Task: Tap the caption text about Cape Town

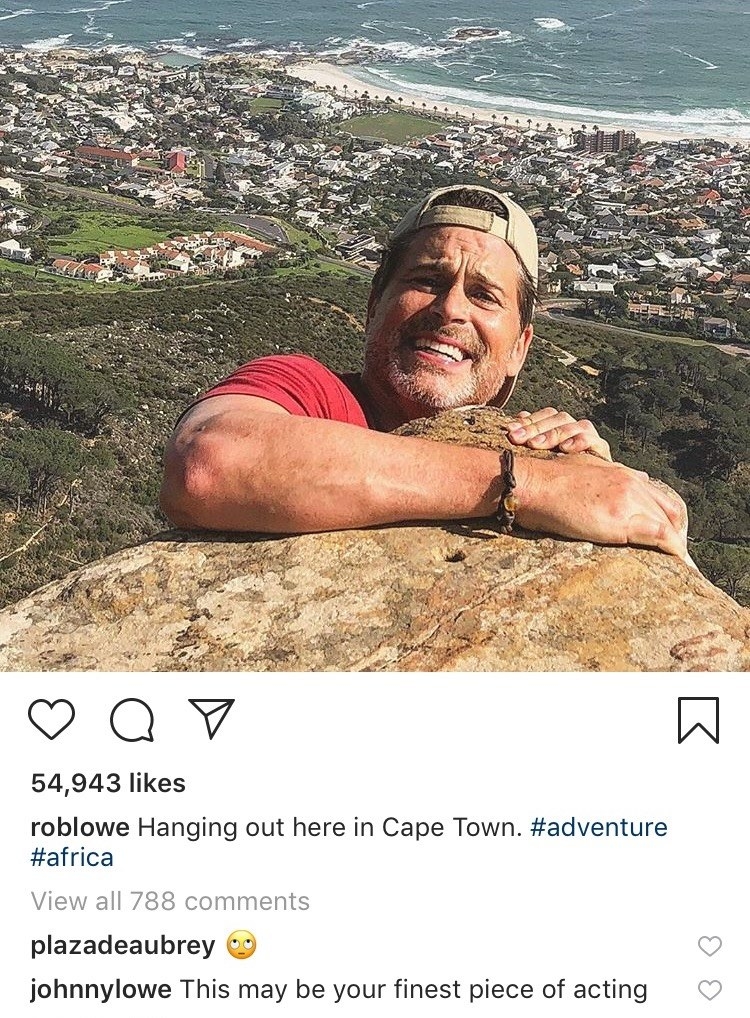Action: pyautogui.click(x=330, y=827)
